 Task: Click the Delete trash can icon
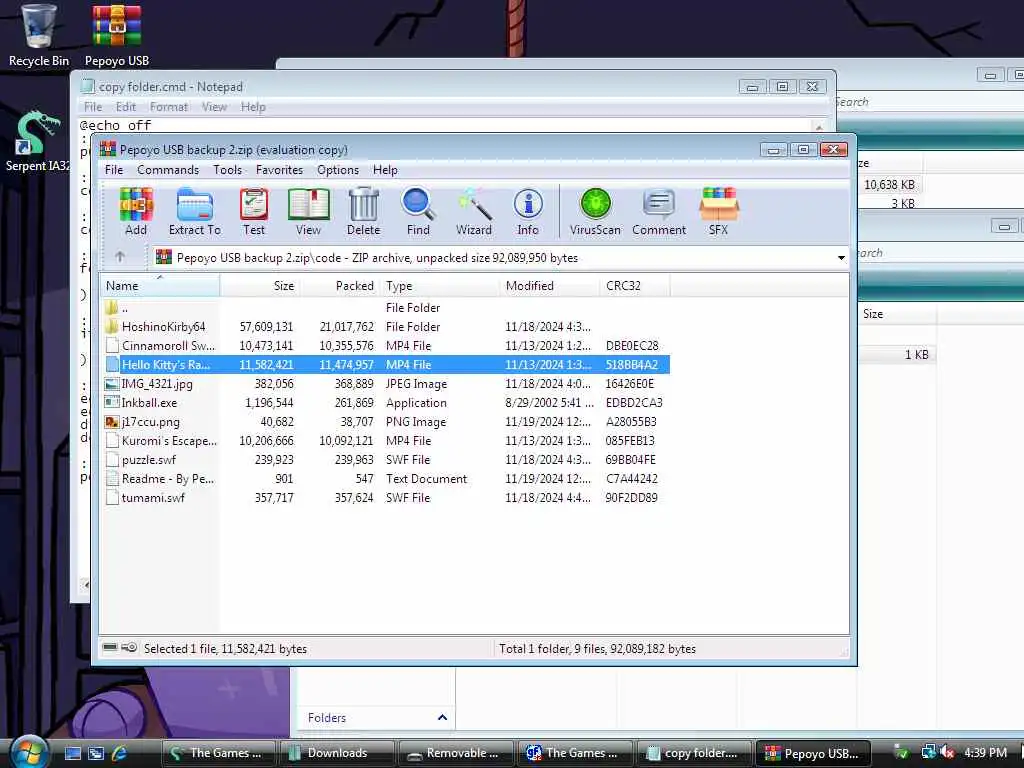363,211
